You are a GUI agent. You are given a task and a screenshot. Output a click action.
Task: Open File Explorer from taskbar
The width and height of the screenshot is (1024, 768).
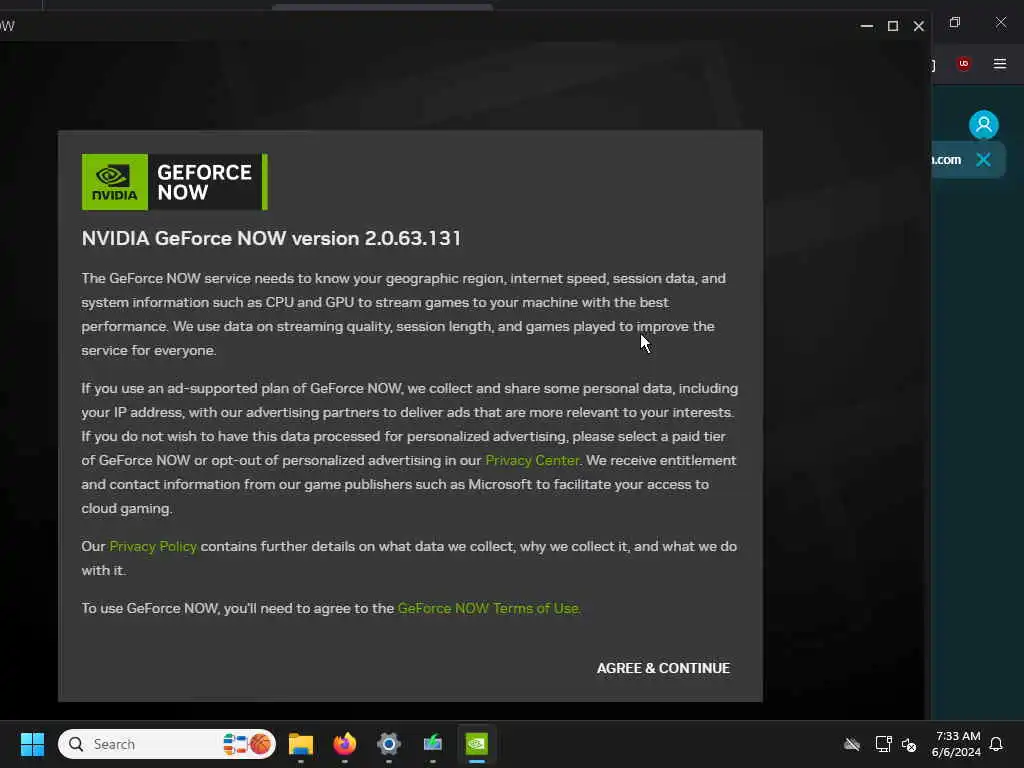[300, 744]
